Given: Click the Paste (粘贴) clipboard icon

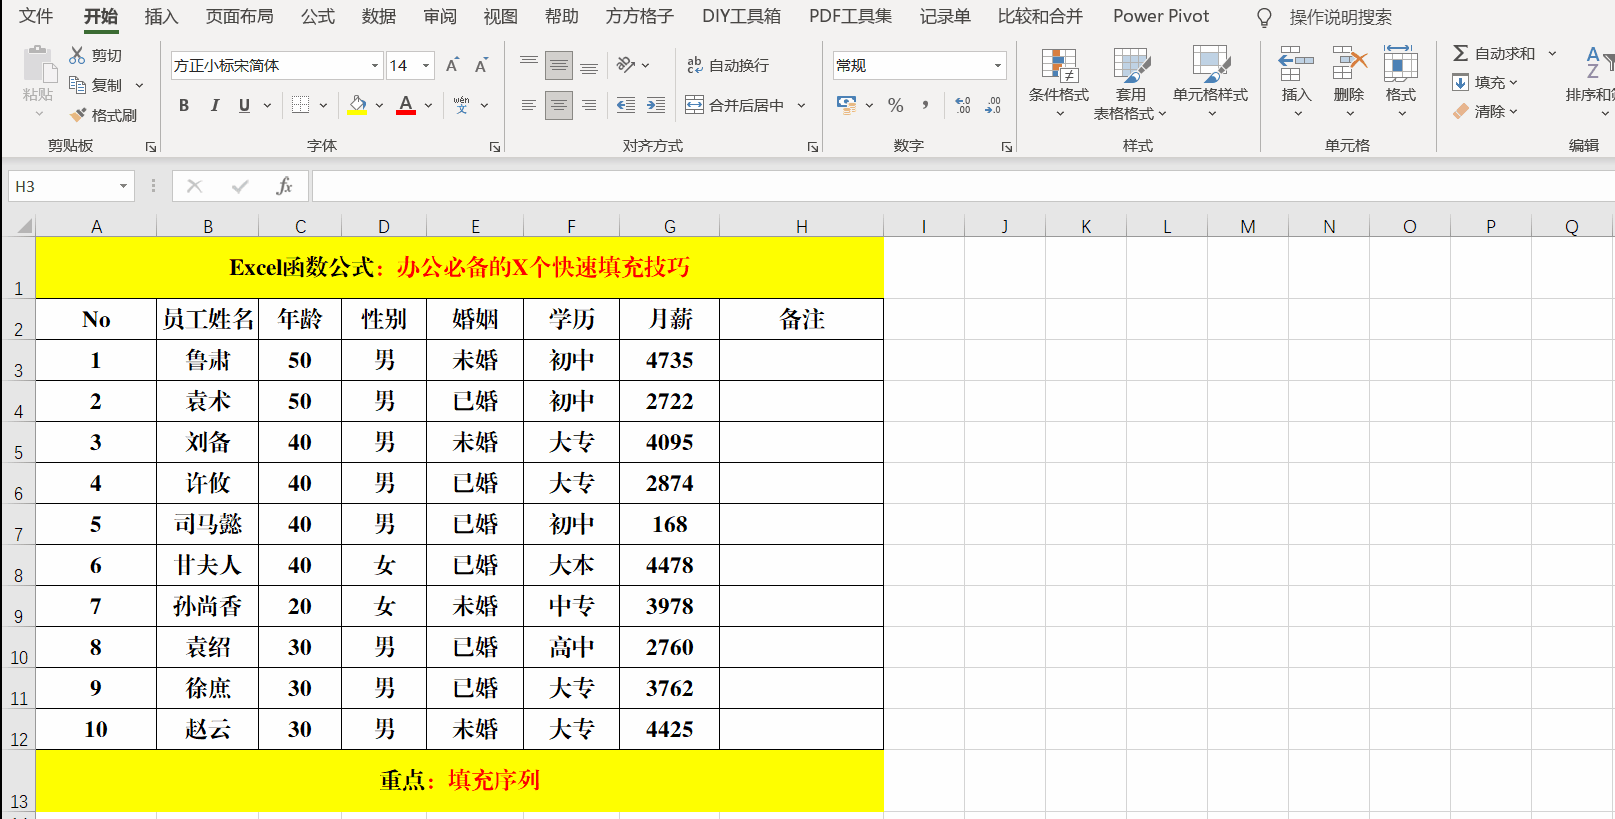Looking at the screenshot, I should pos(39,64).
